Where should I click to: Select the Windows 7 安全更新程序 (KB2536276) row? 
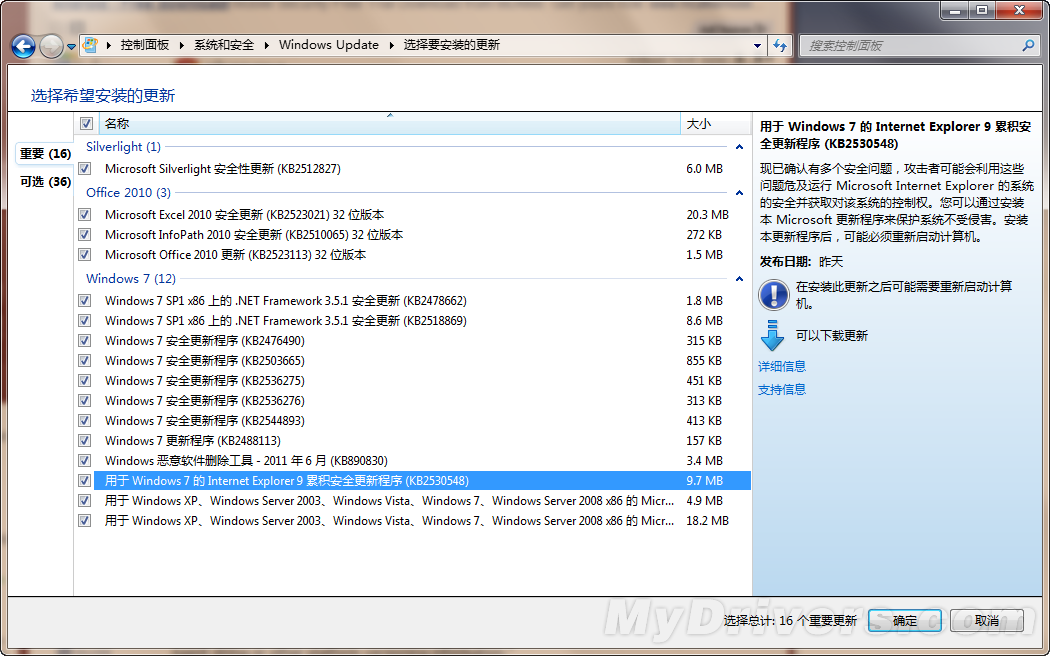(x=422, y=401)
